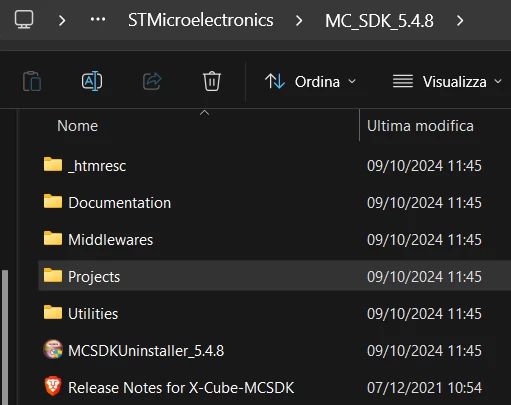Open Release Notes for X-Cube-MCSDK file

point(181,388)
